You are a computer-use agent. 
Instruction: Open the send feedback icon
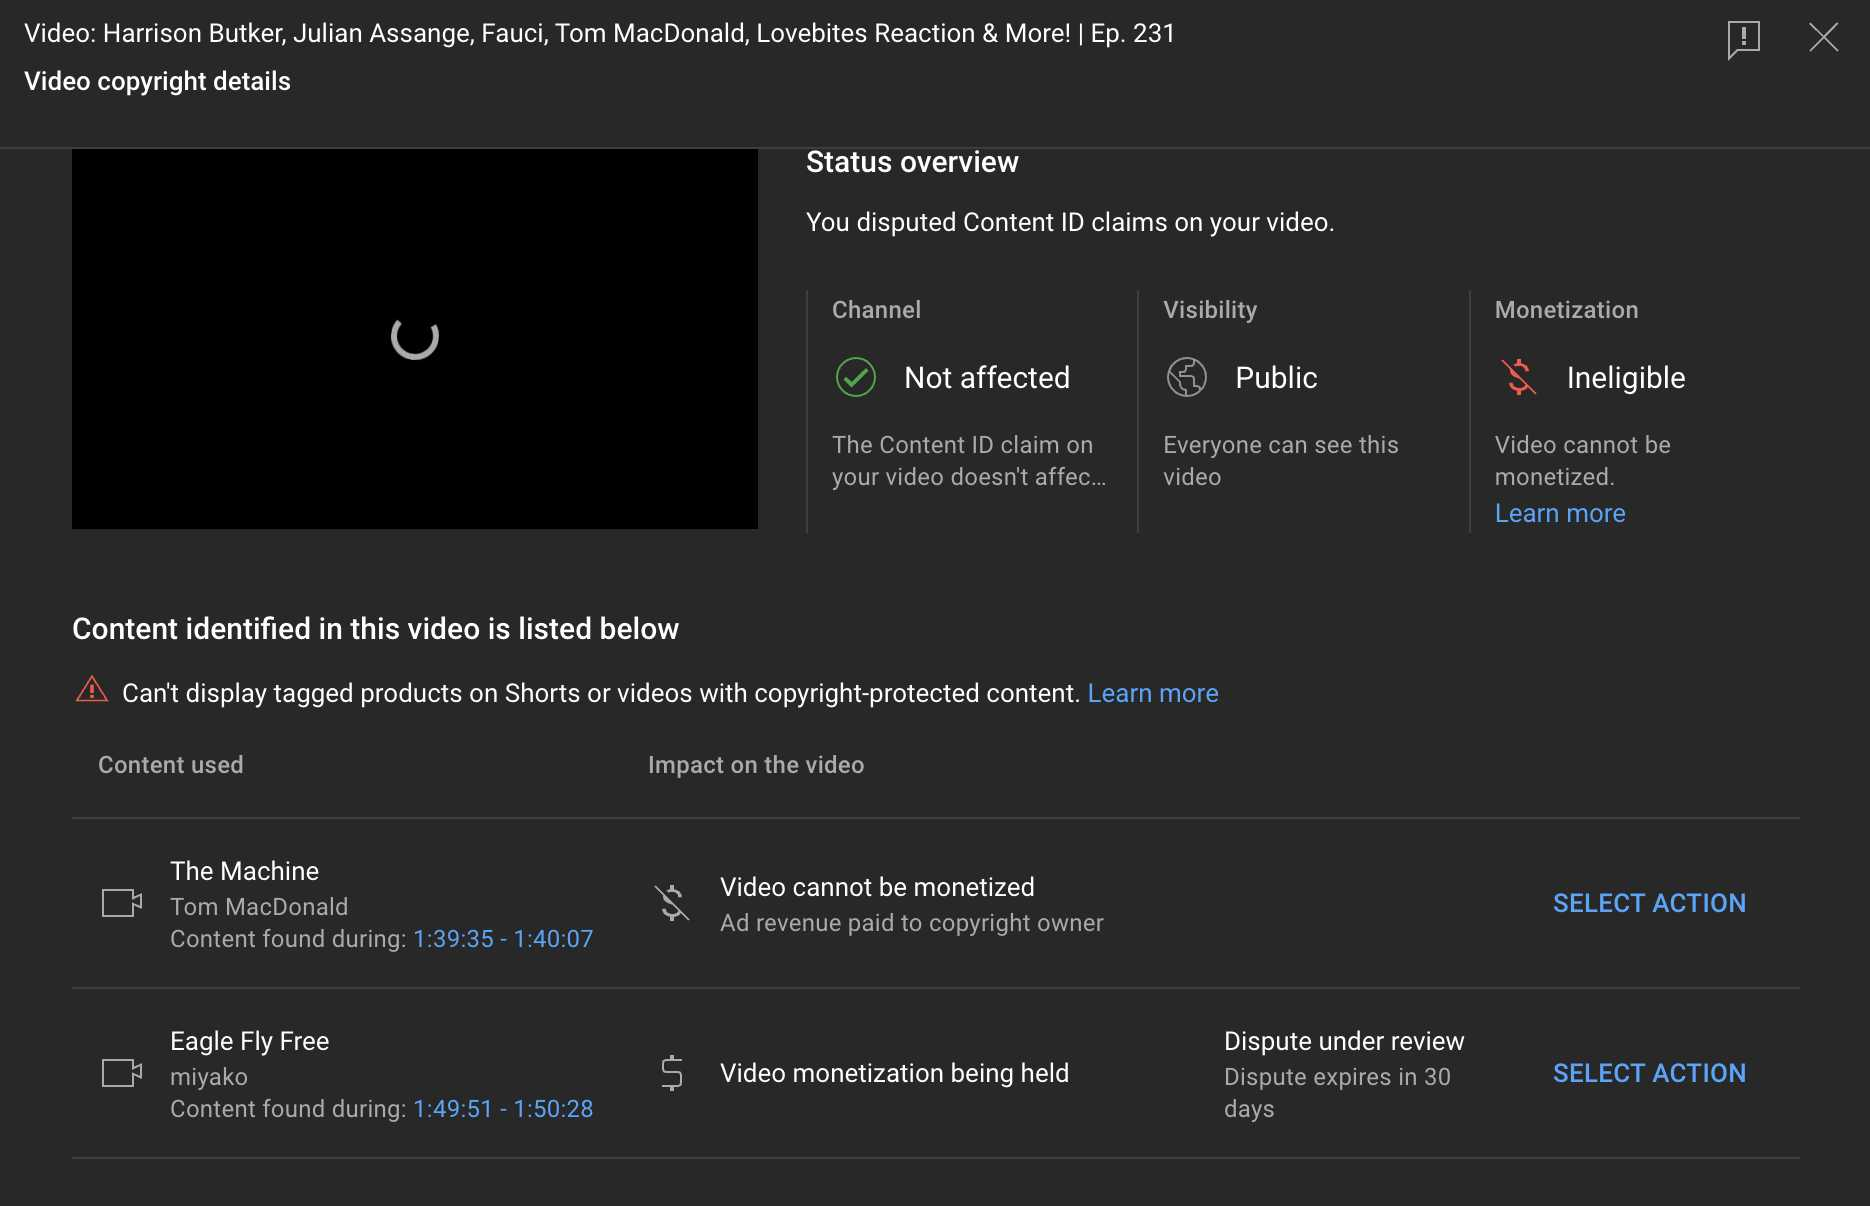1743,39
